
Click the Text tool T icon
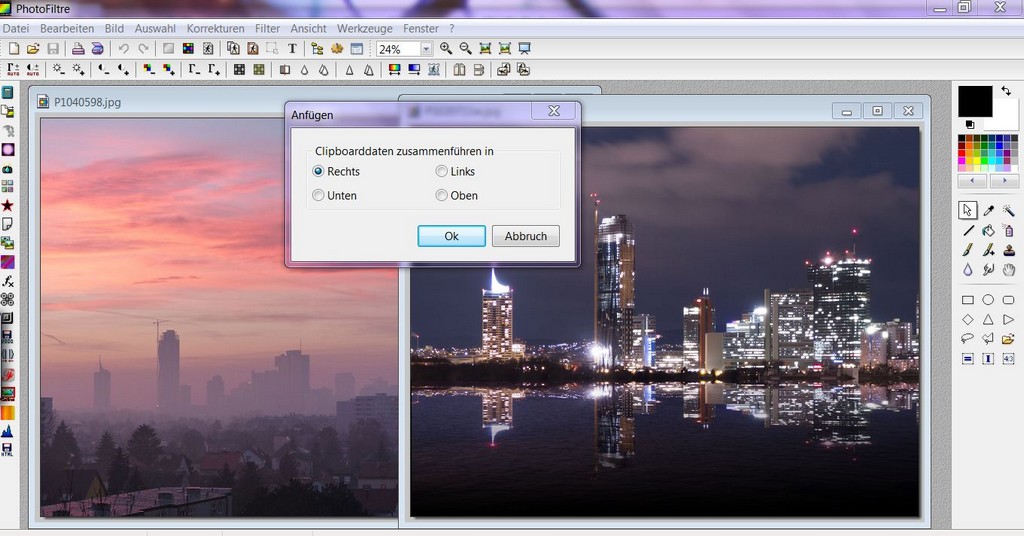tap(292, 48)
